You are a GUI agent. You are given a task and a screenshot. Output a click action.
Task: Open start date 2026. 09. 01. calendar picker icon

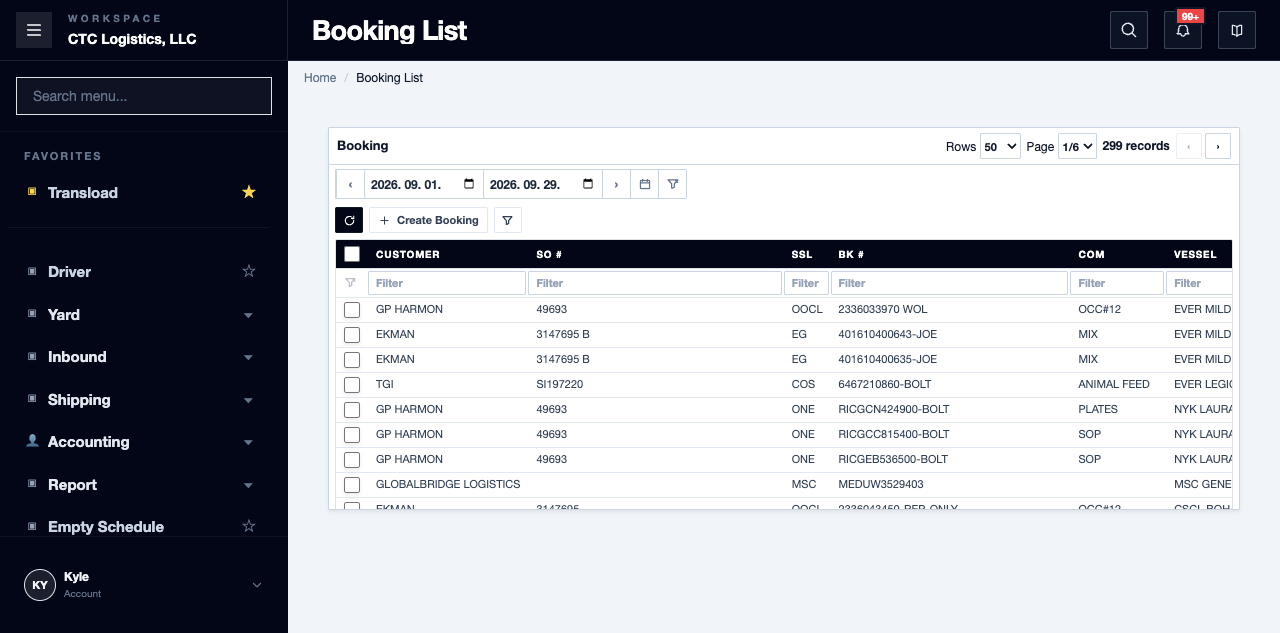[x=469, y=184]
